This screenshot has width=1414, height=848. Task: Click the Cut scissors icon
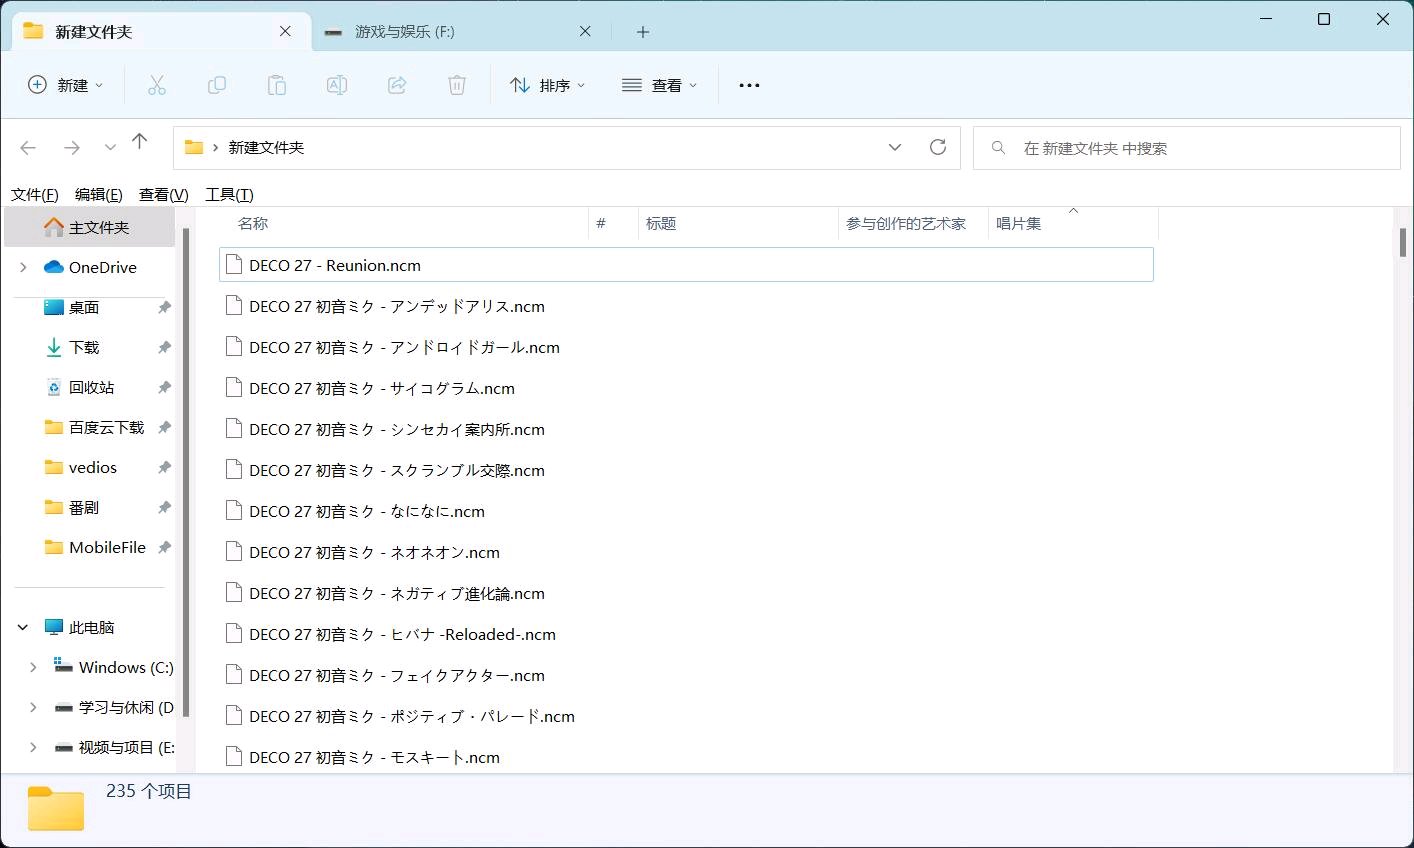pos(156,85)
